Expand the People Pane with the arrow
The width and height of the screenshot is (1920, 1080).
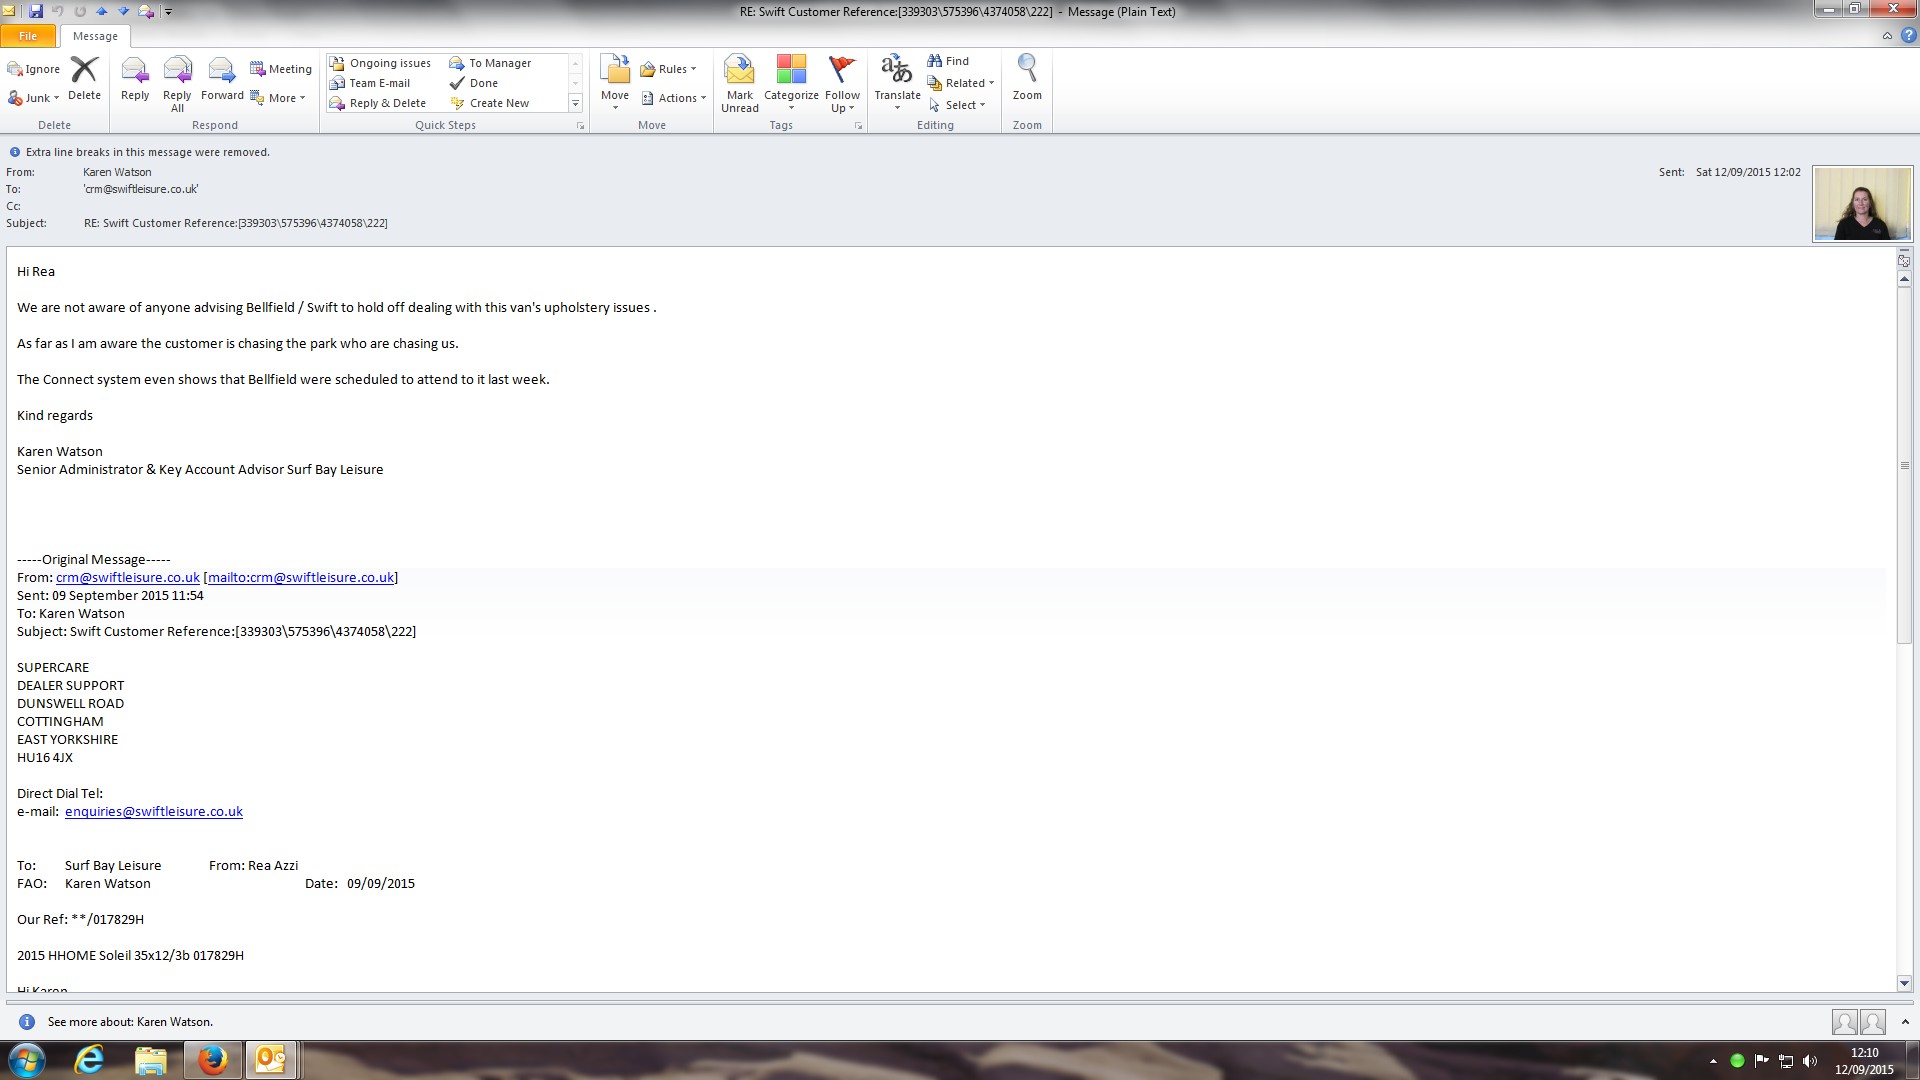(1905, 1022)
